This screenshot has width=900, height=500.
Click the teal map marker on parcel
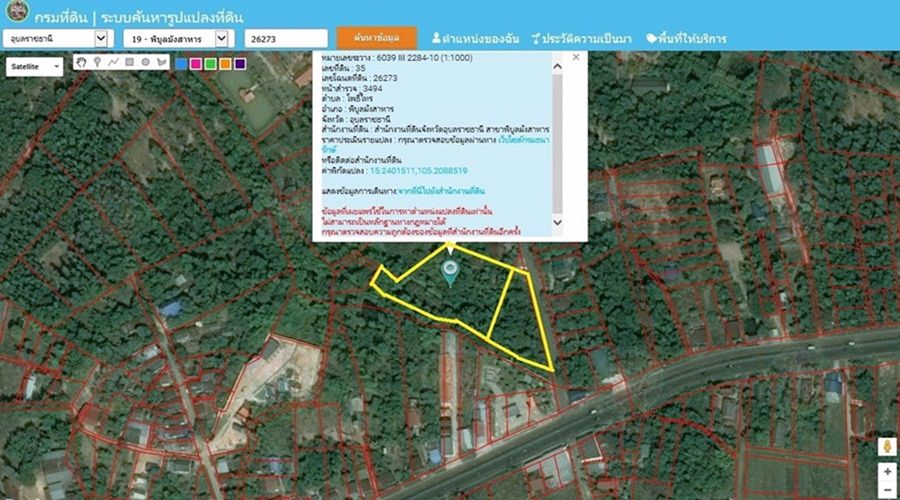tap(450, 273)
